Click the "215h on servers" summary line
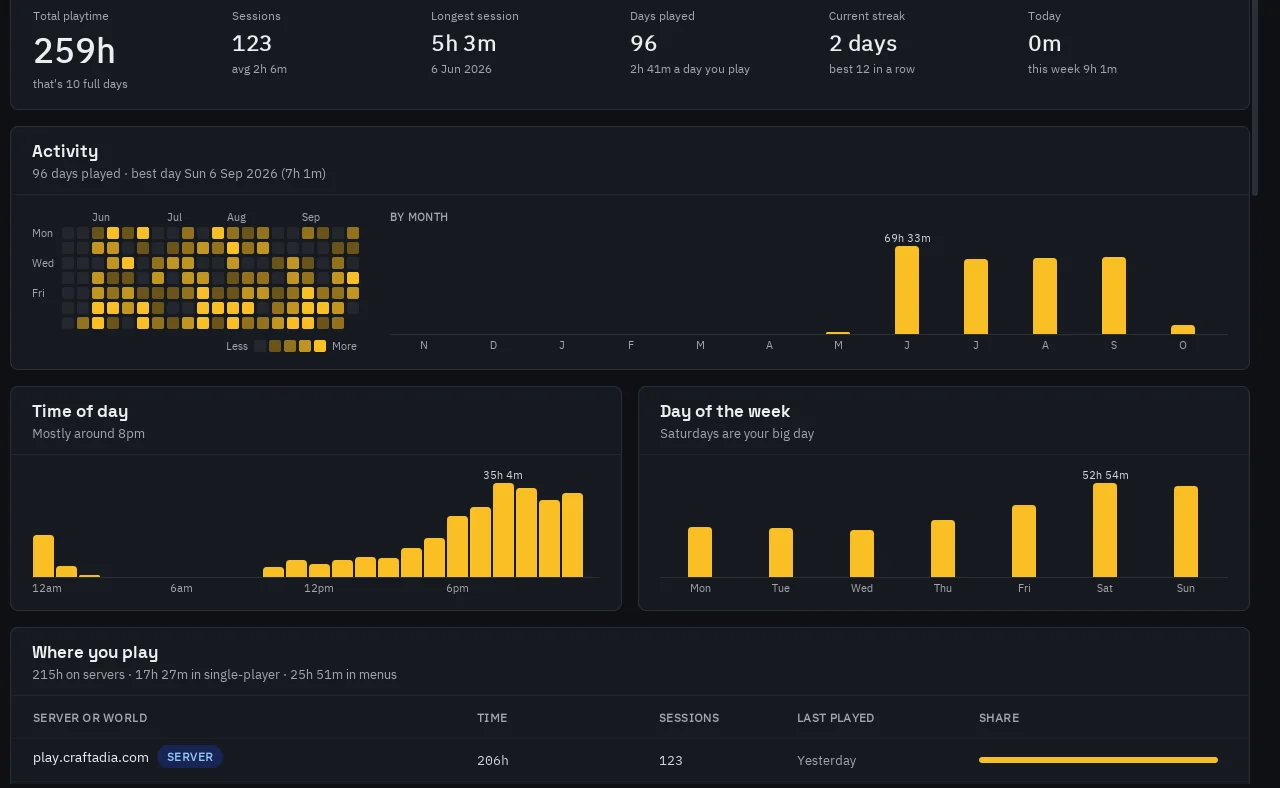Image resolution: width=1280 pixels, height=788 pixels. (214, 674)
